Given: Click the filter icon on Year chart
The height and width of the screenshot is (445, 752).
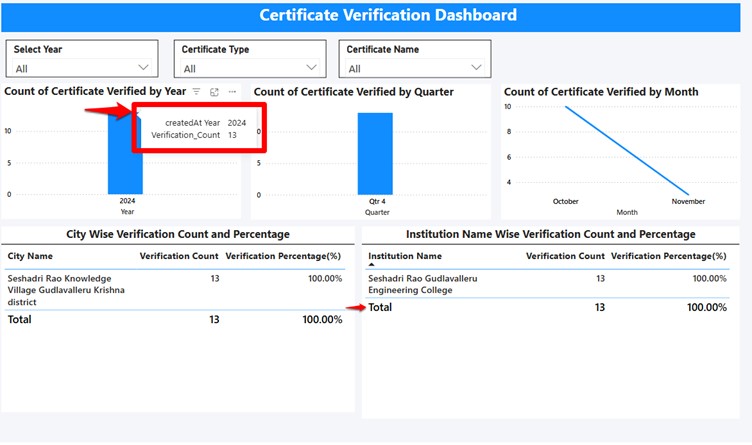Looking at the screenshot, I should pos(197,92).
